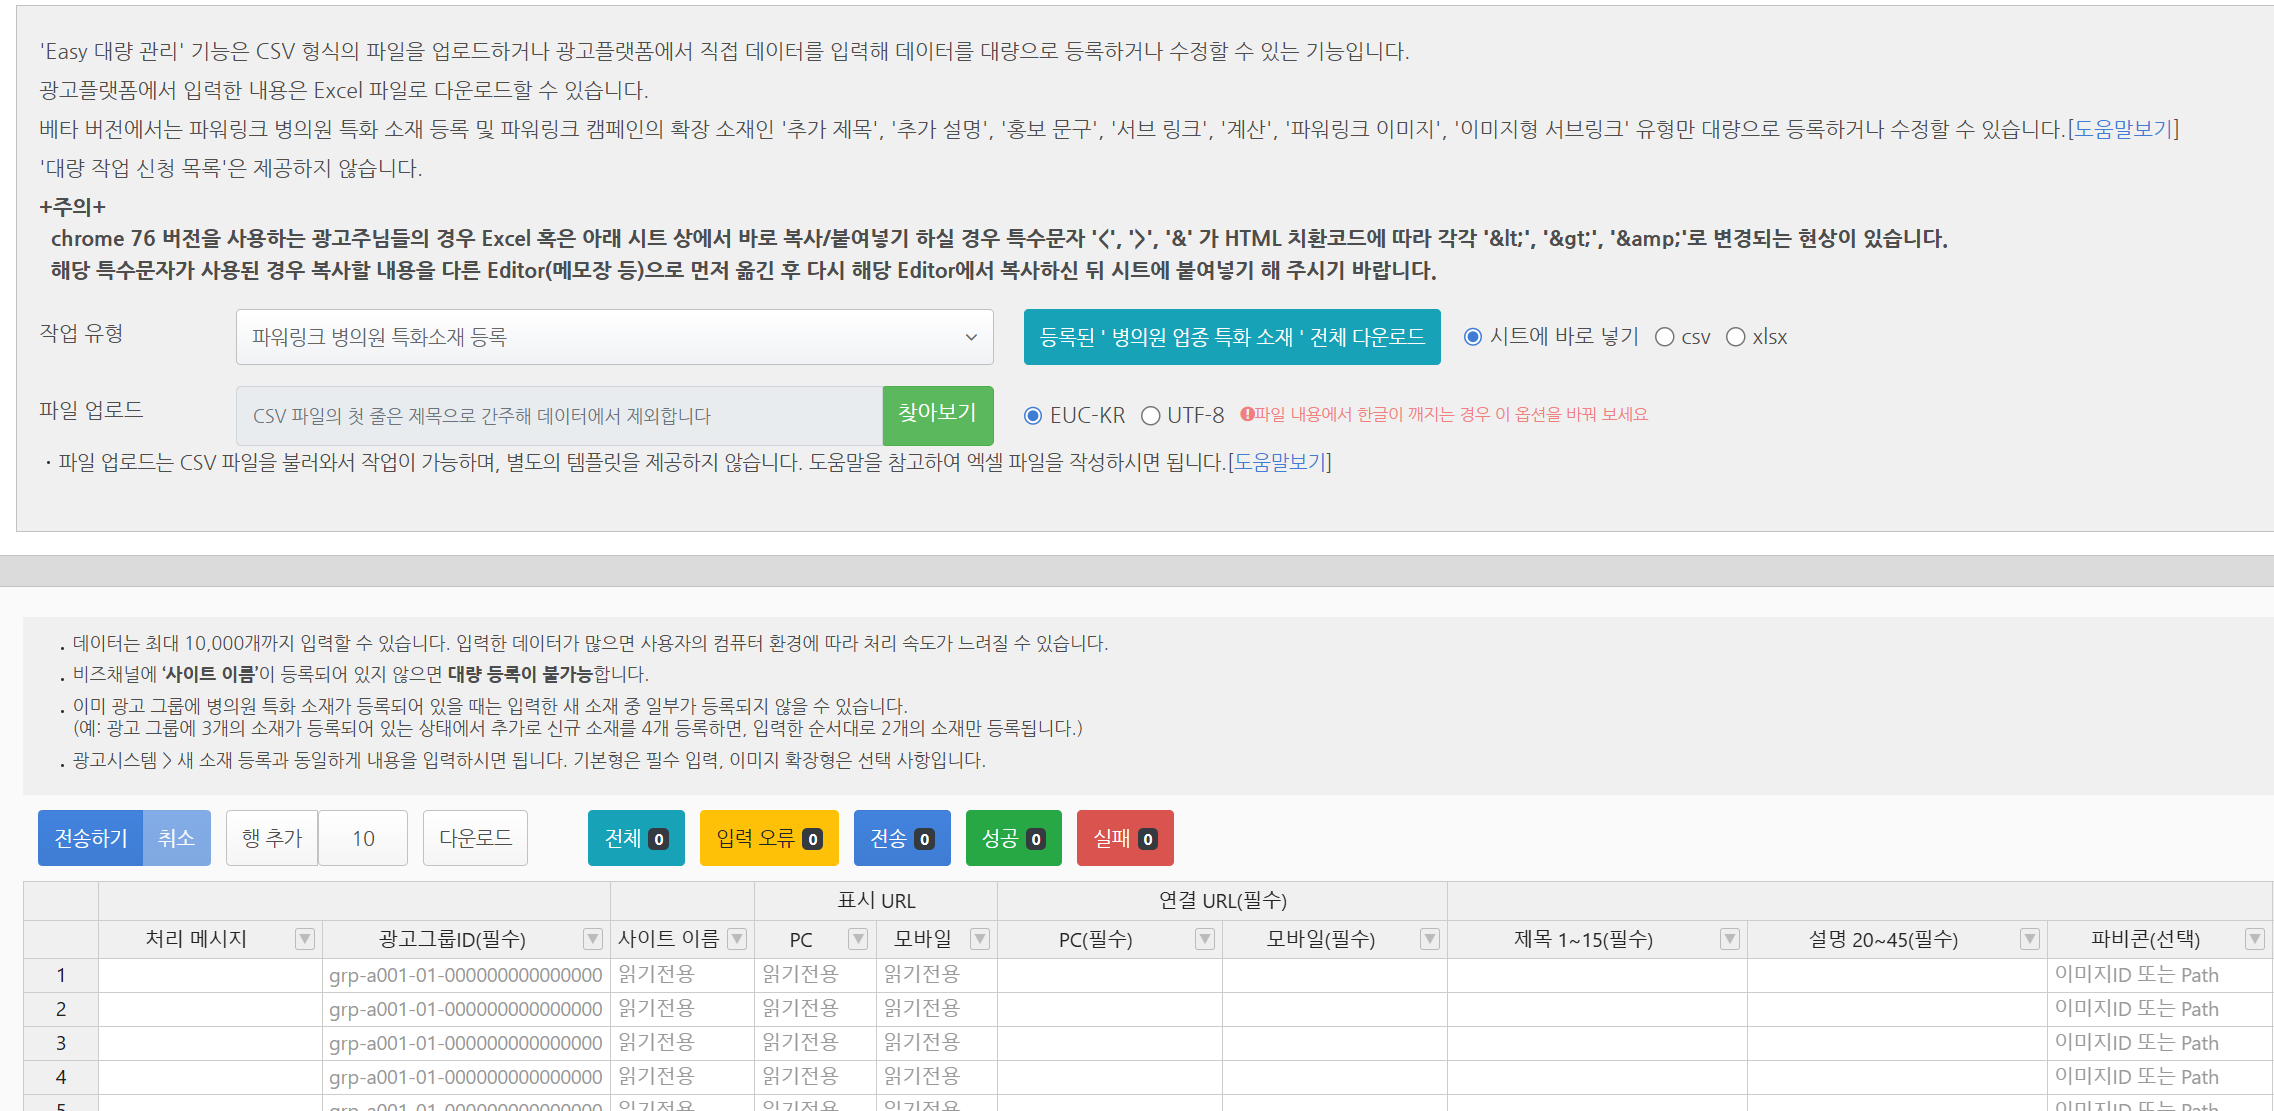
Task: Click the 찾아보기 file browse button
Action: point(937,414)
